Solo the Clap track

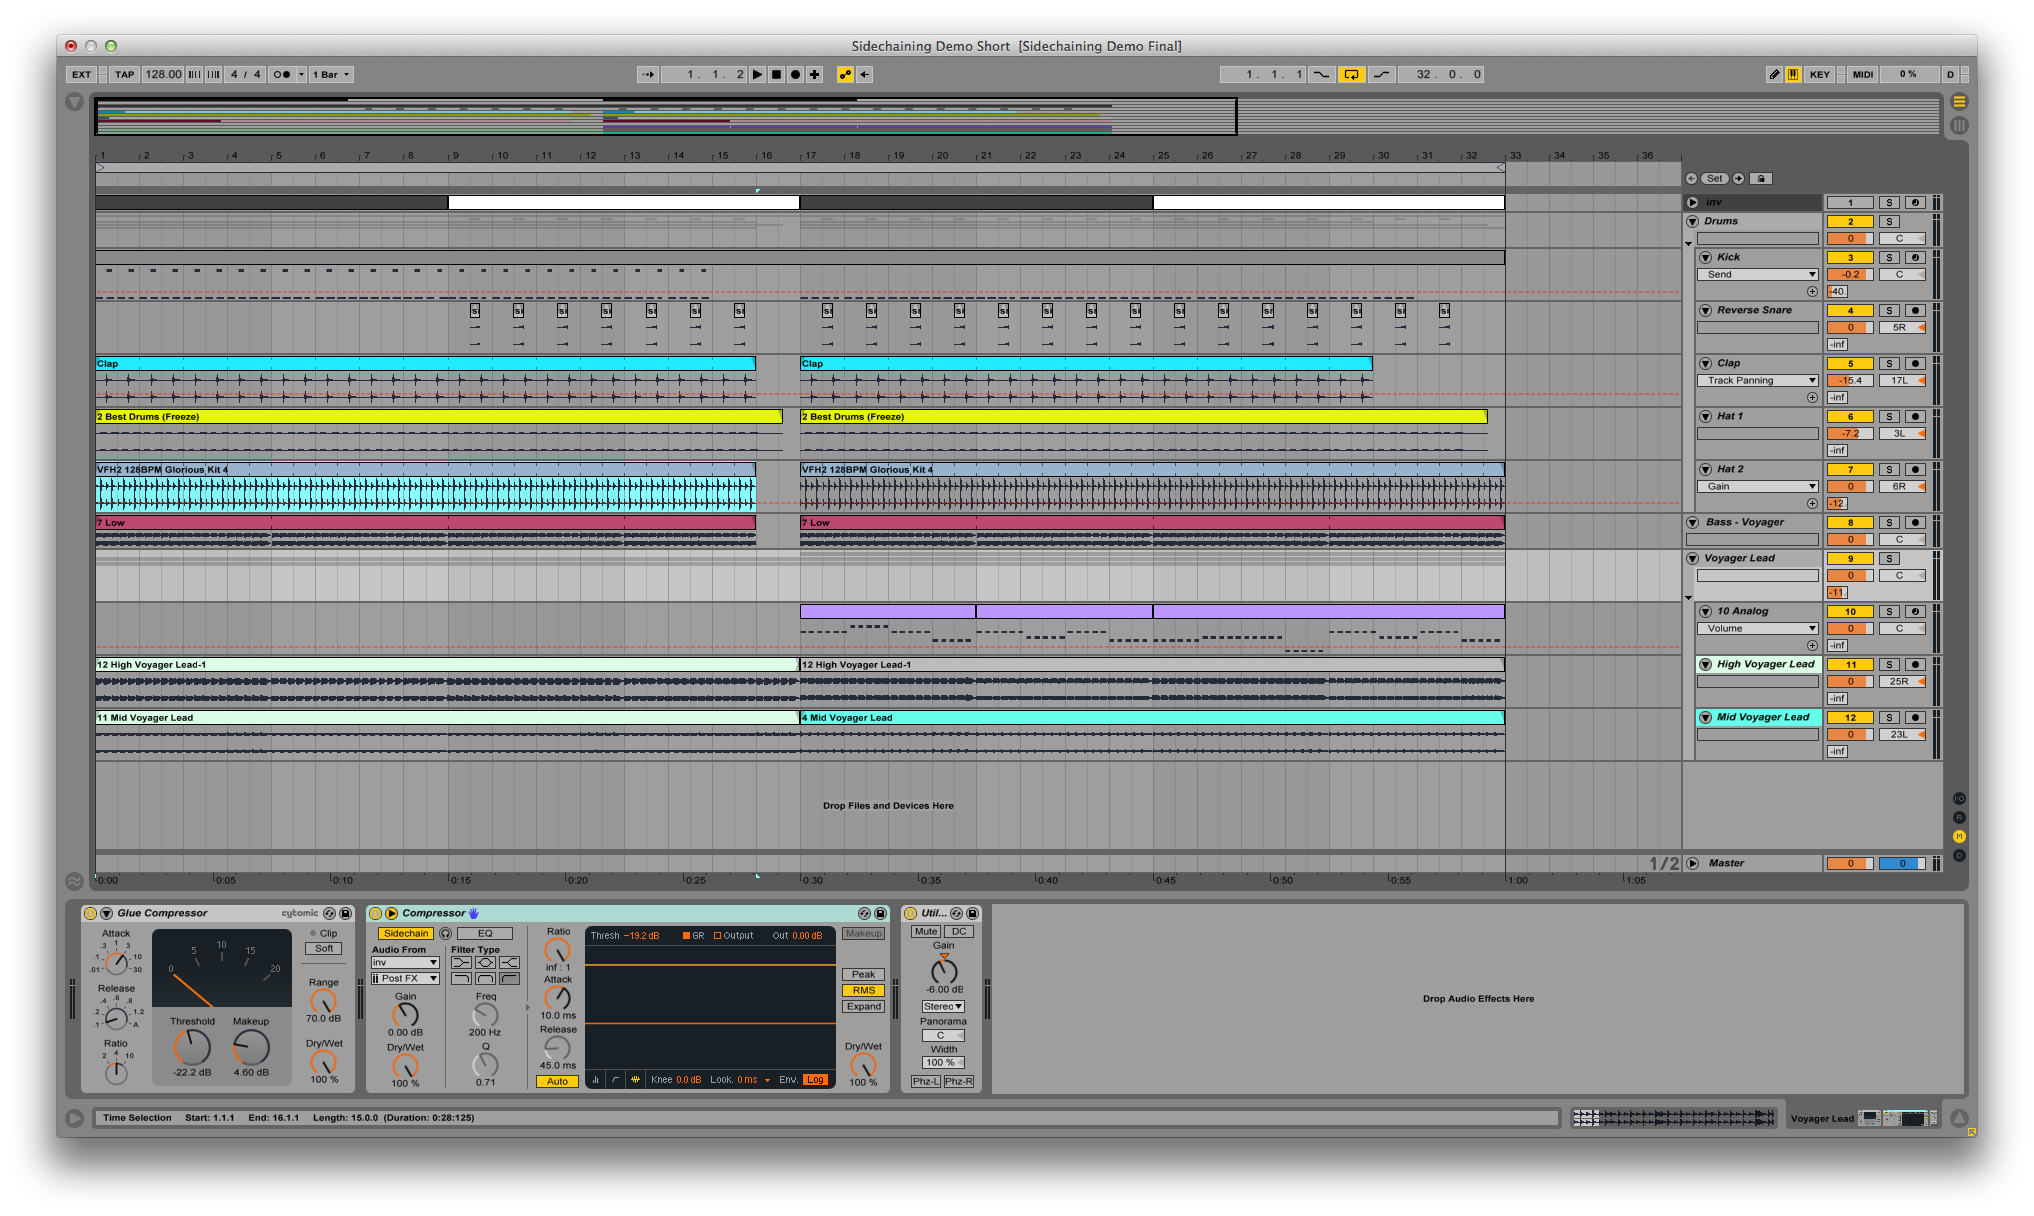click(x=1889, y=364)
